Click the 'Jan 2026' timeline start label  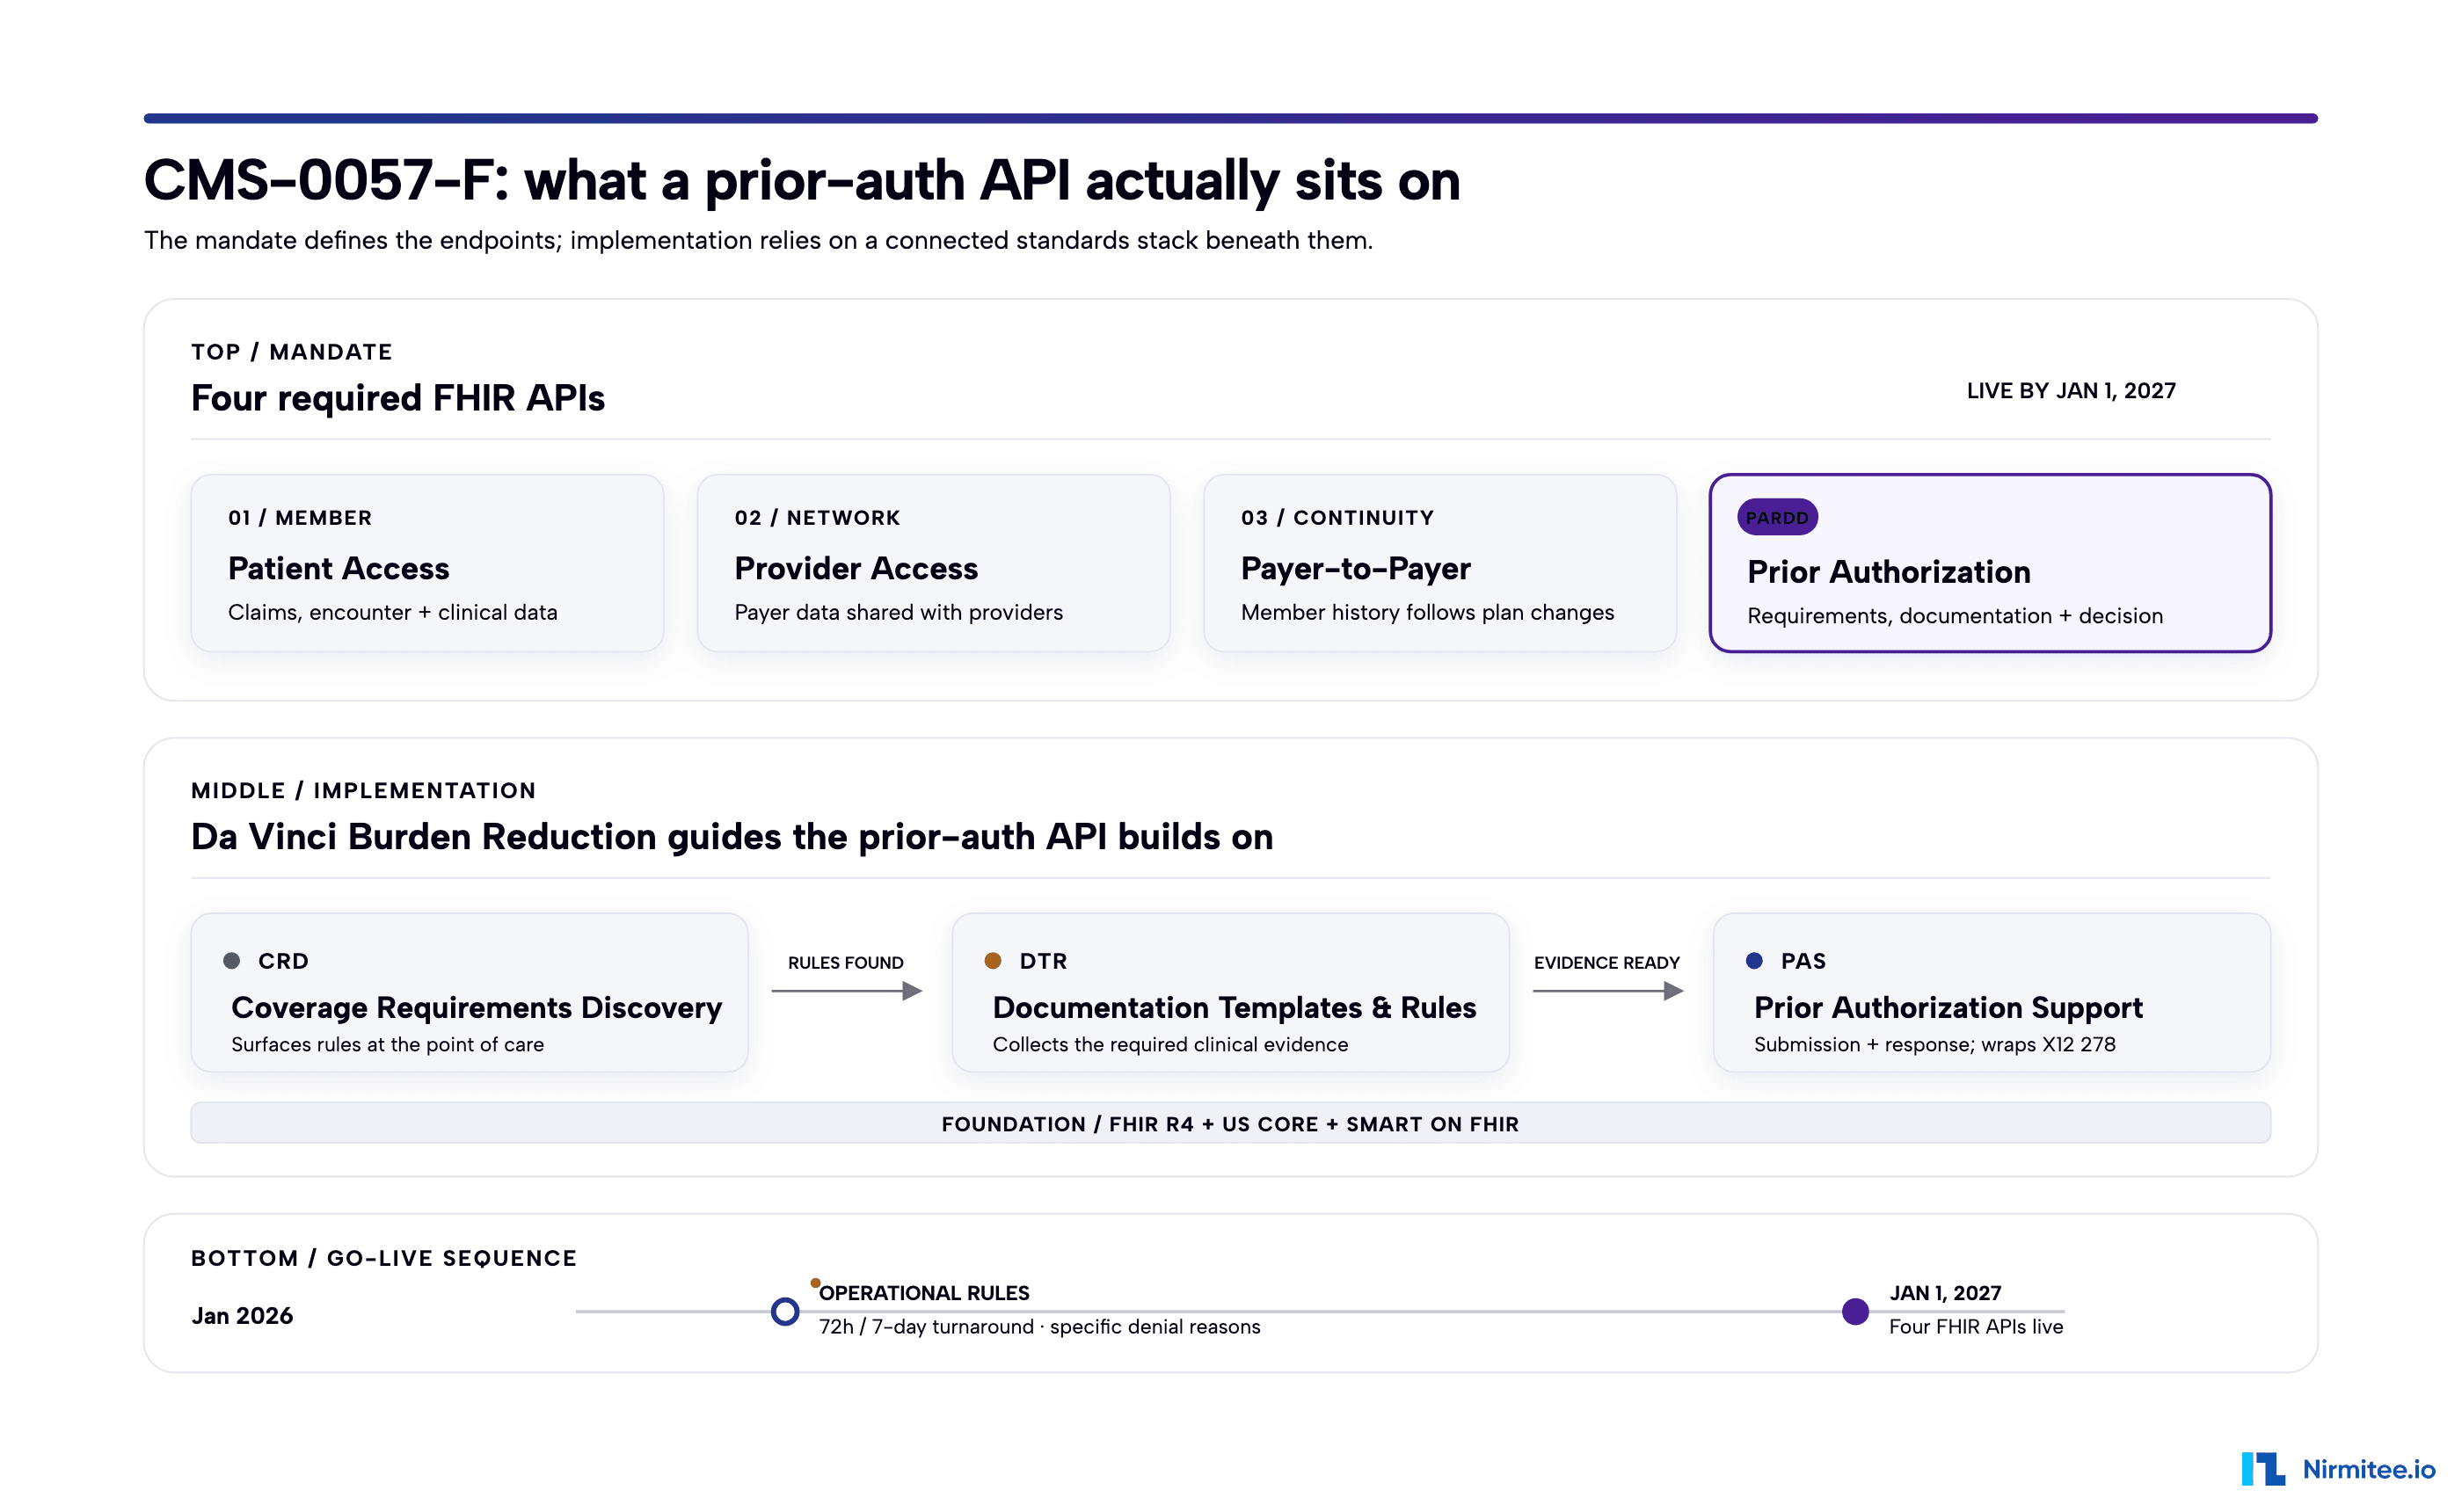[x=242, y=1315]
